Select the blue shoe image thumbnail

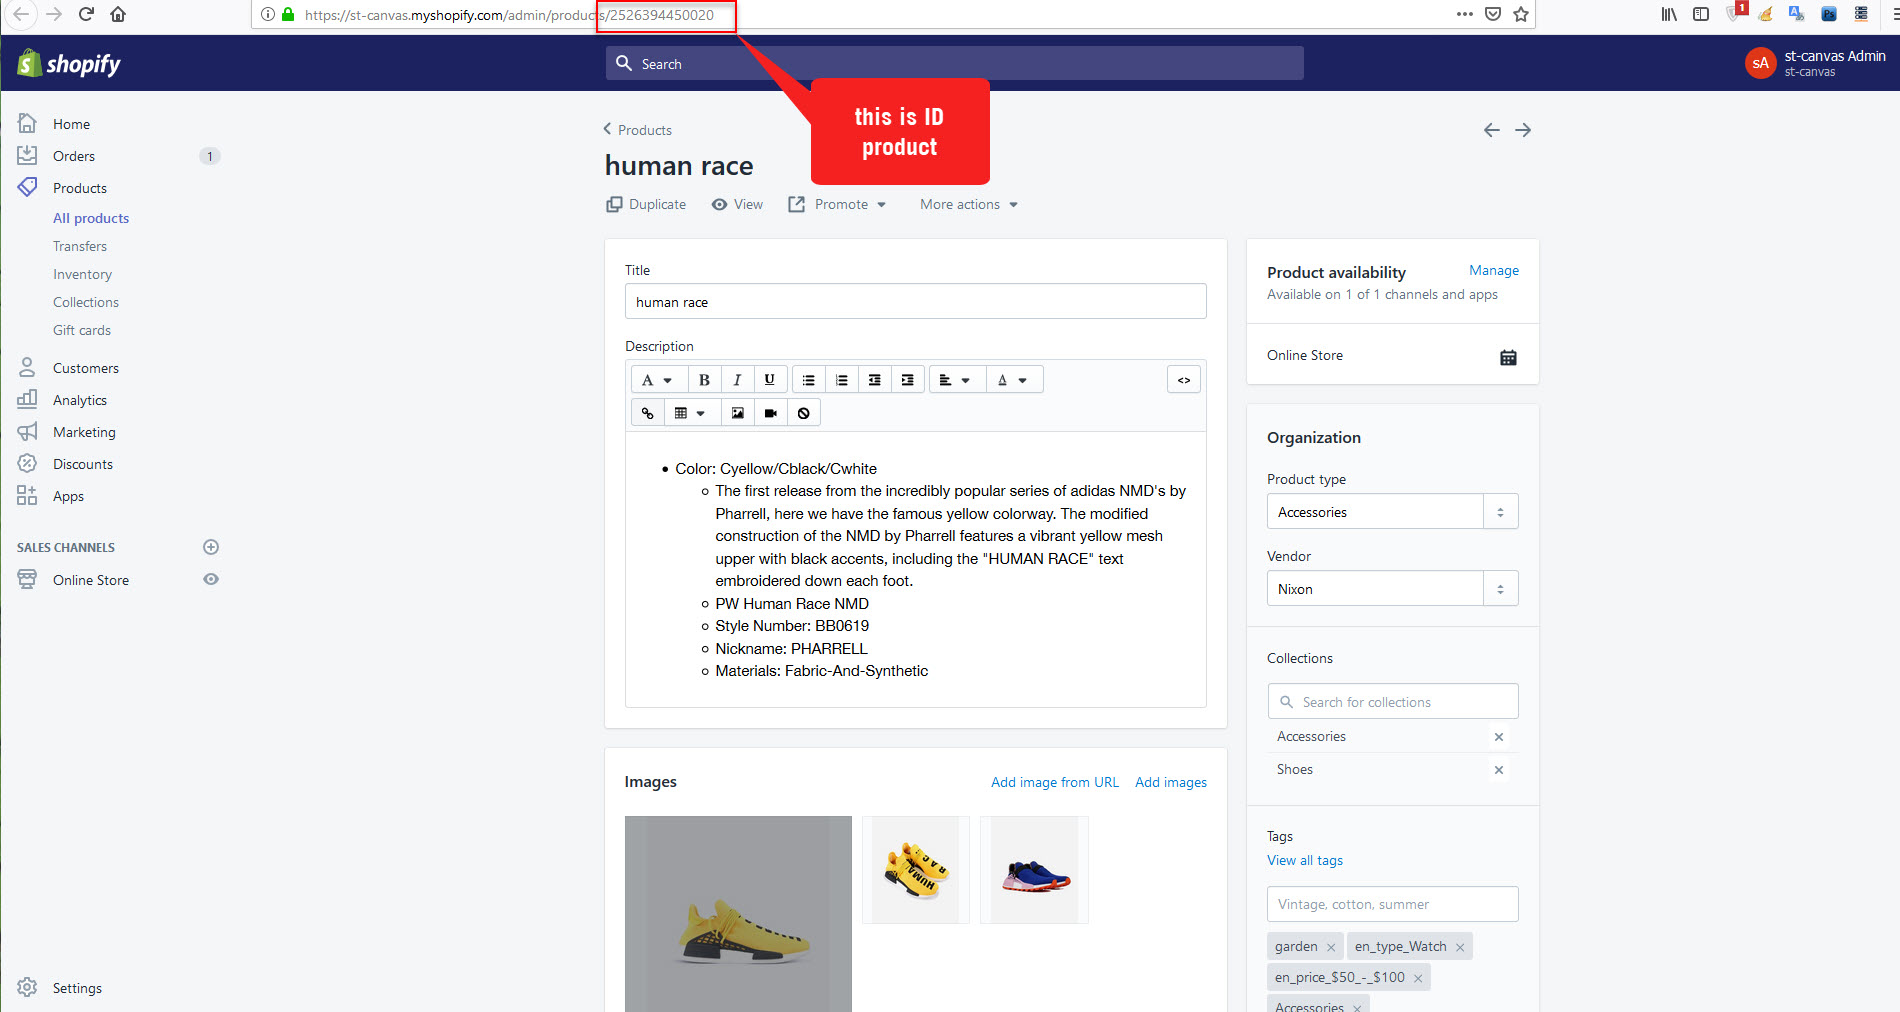click(x=1035, y=870)
